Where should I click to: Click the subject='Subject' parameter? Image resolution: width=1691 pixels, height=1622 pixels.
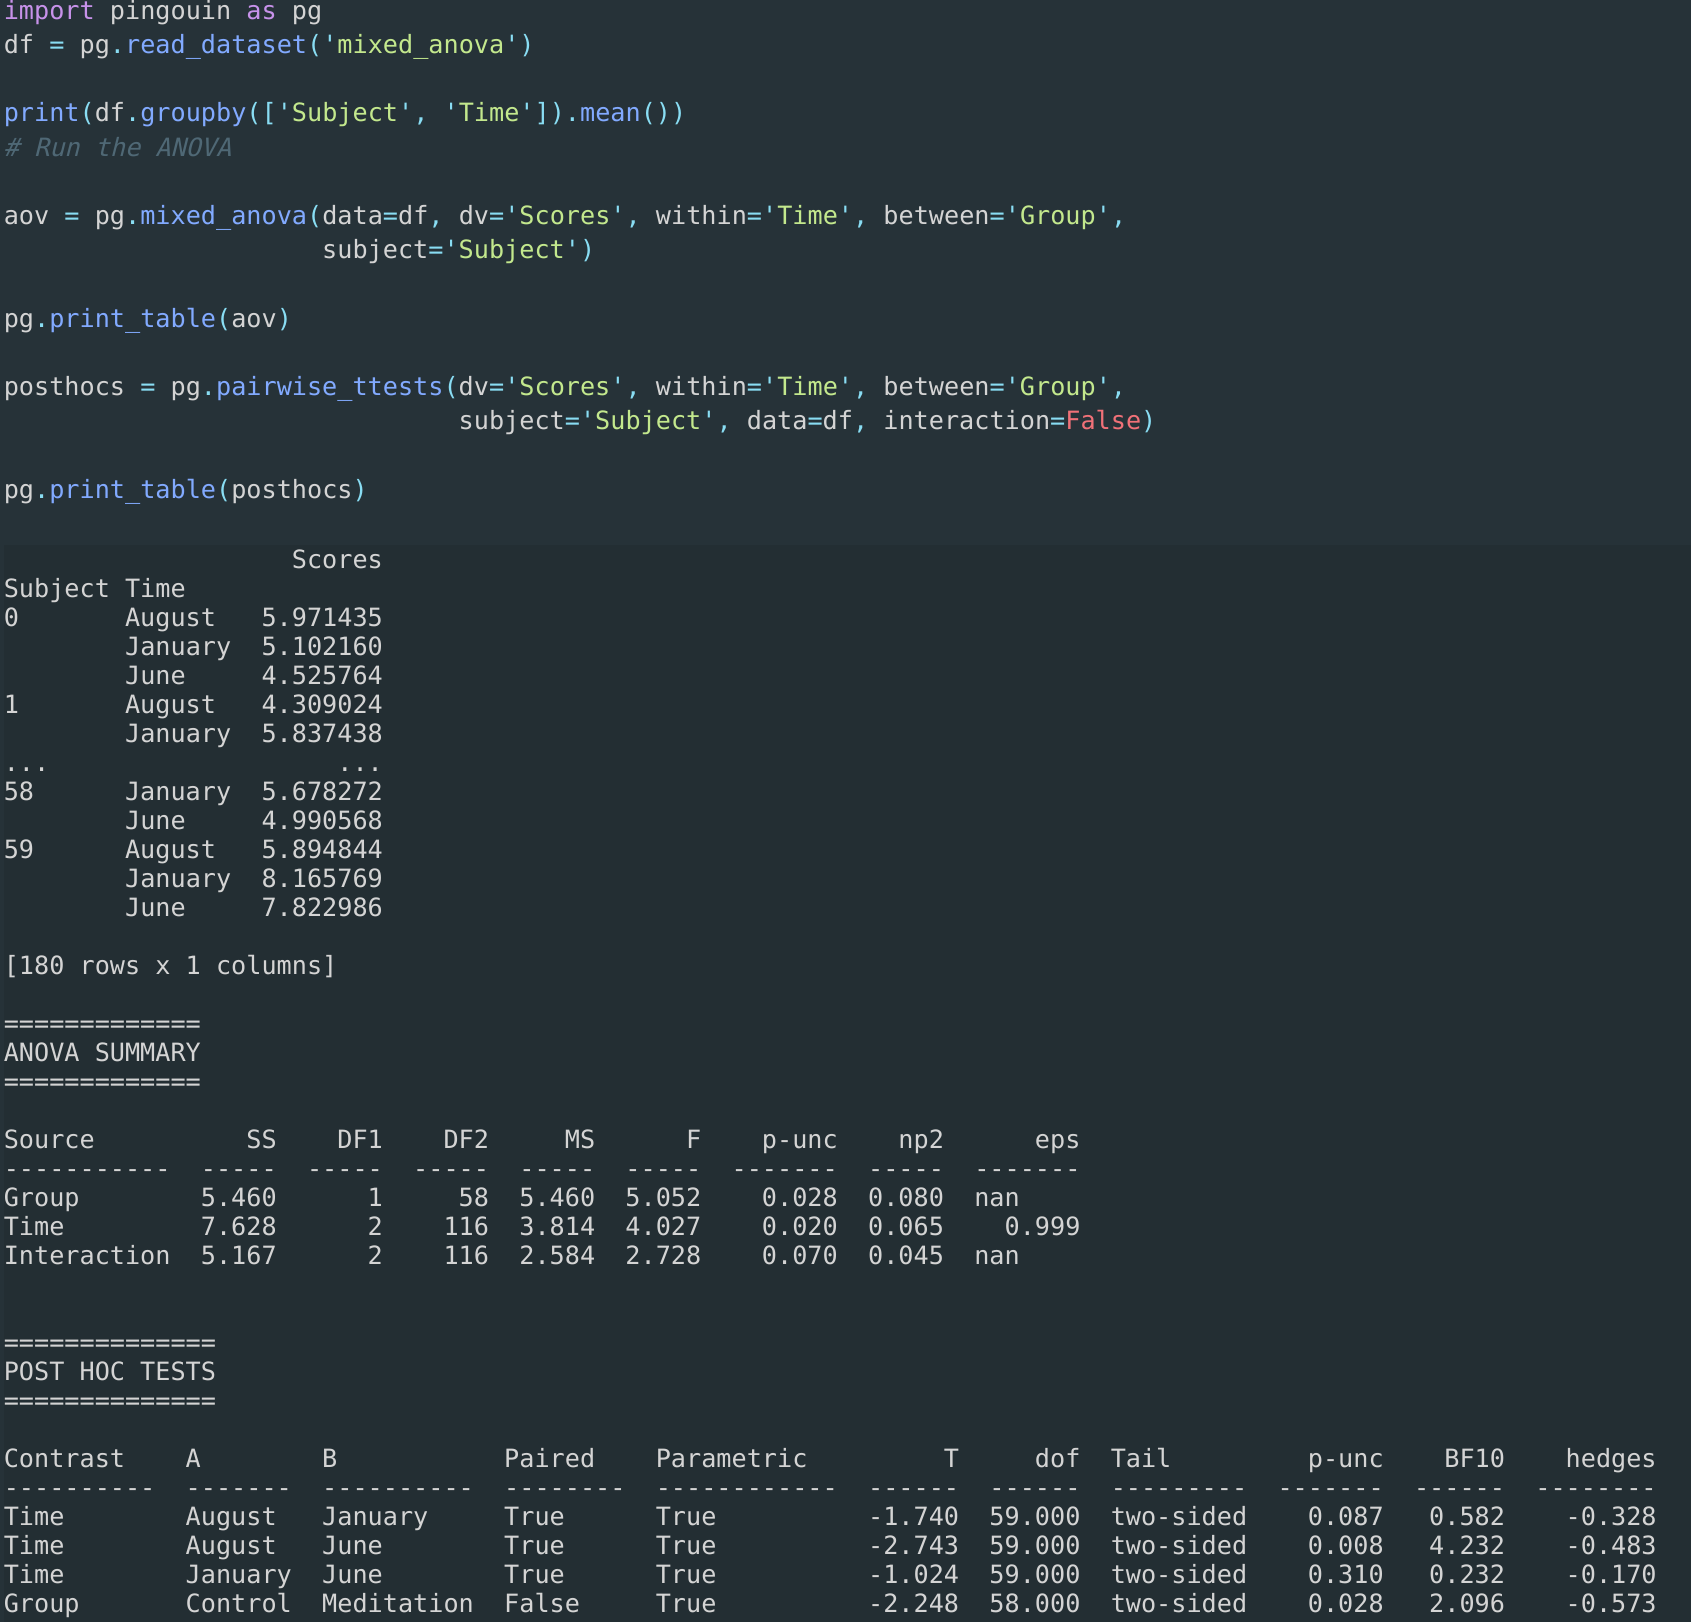click(456, 249)
